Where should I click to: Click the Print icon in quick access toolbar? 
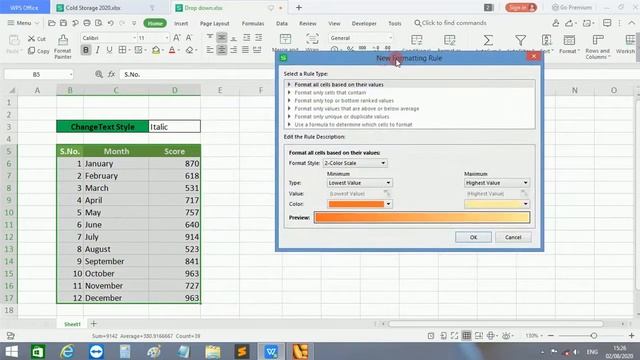pyautogui.click(x=87, y=23)
